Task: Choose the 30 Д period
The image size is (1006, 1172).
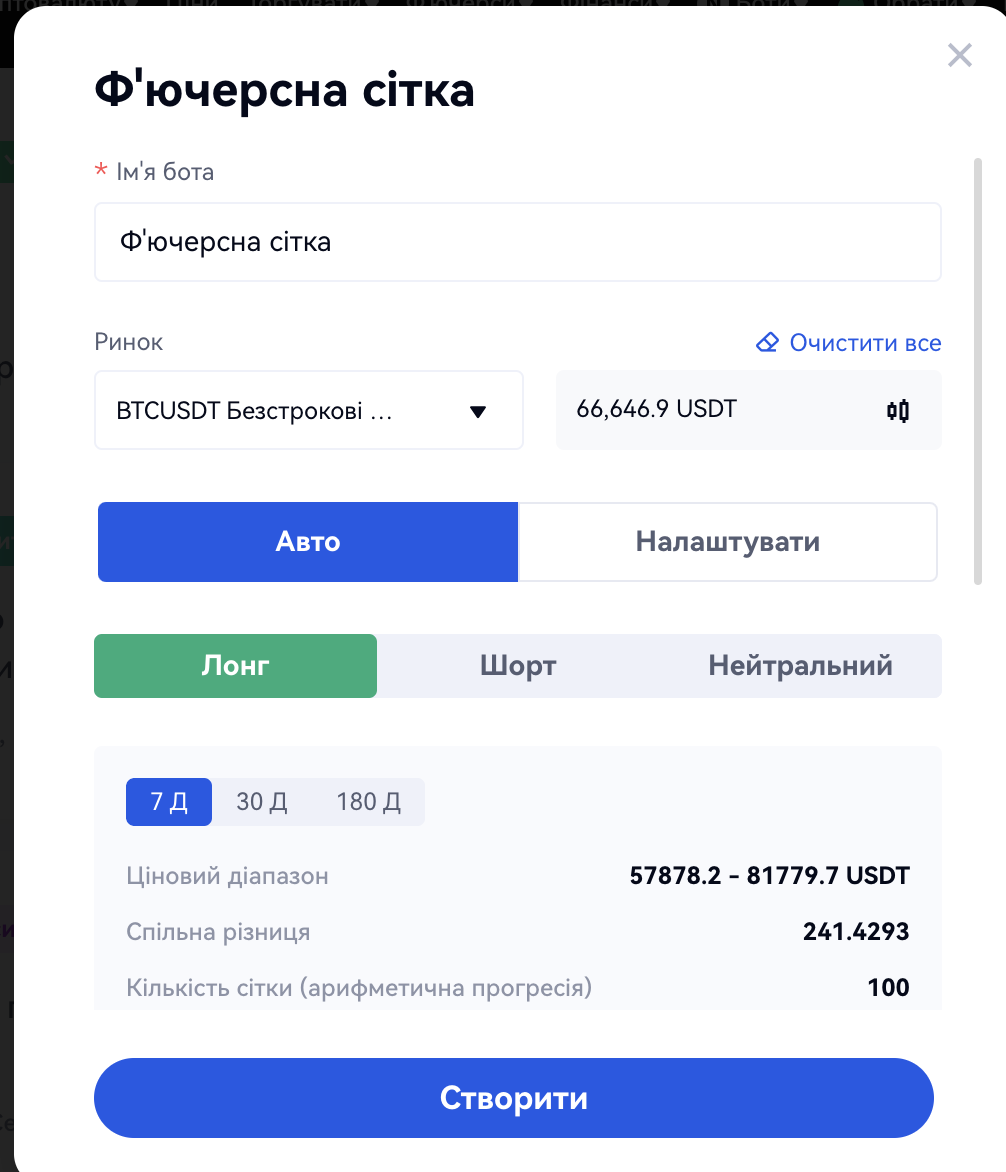Action: pos(262,802)
